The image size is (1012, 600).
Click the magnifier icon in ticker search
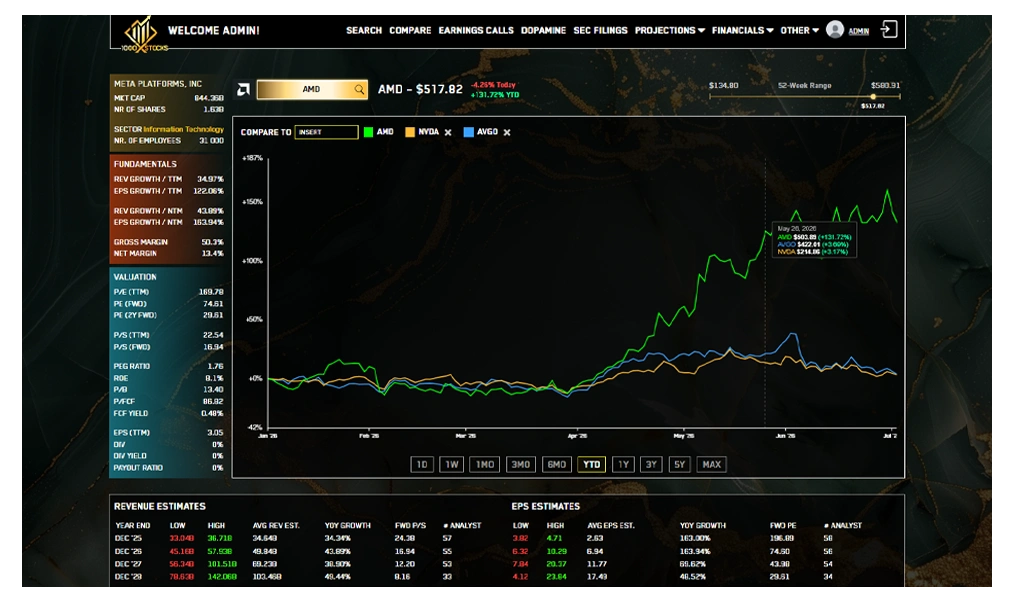tap(359, 90)
